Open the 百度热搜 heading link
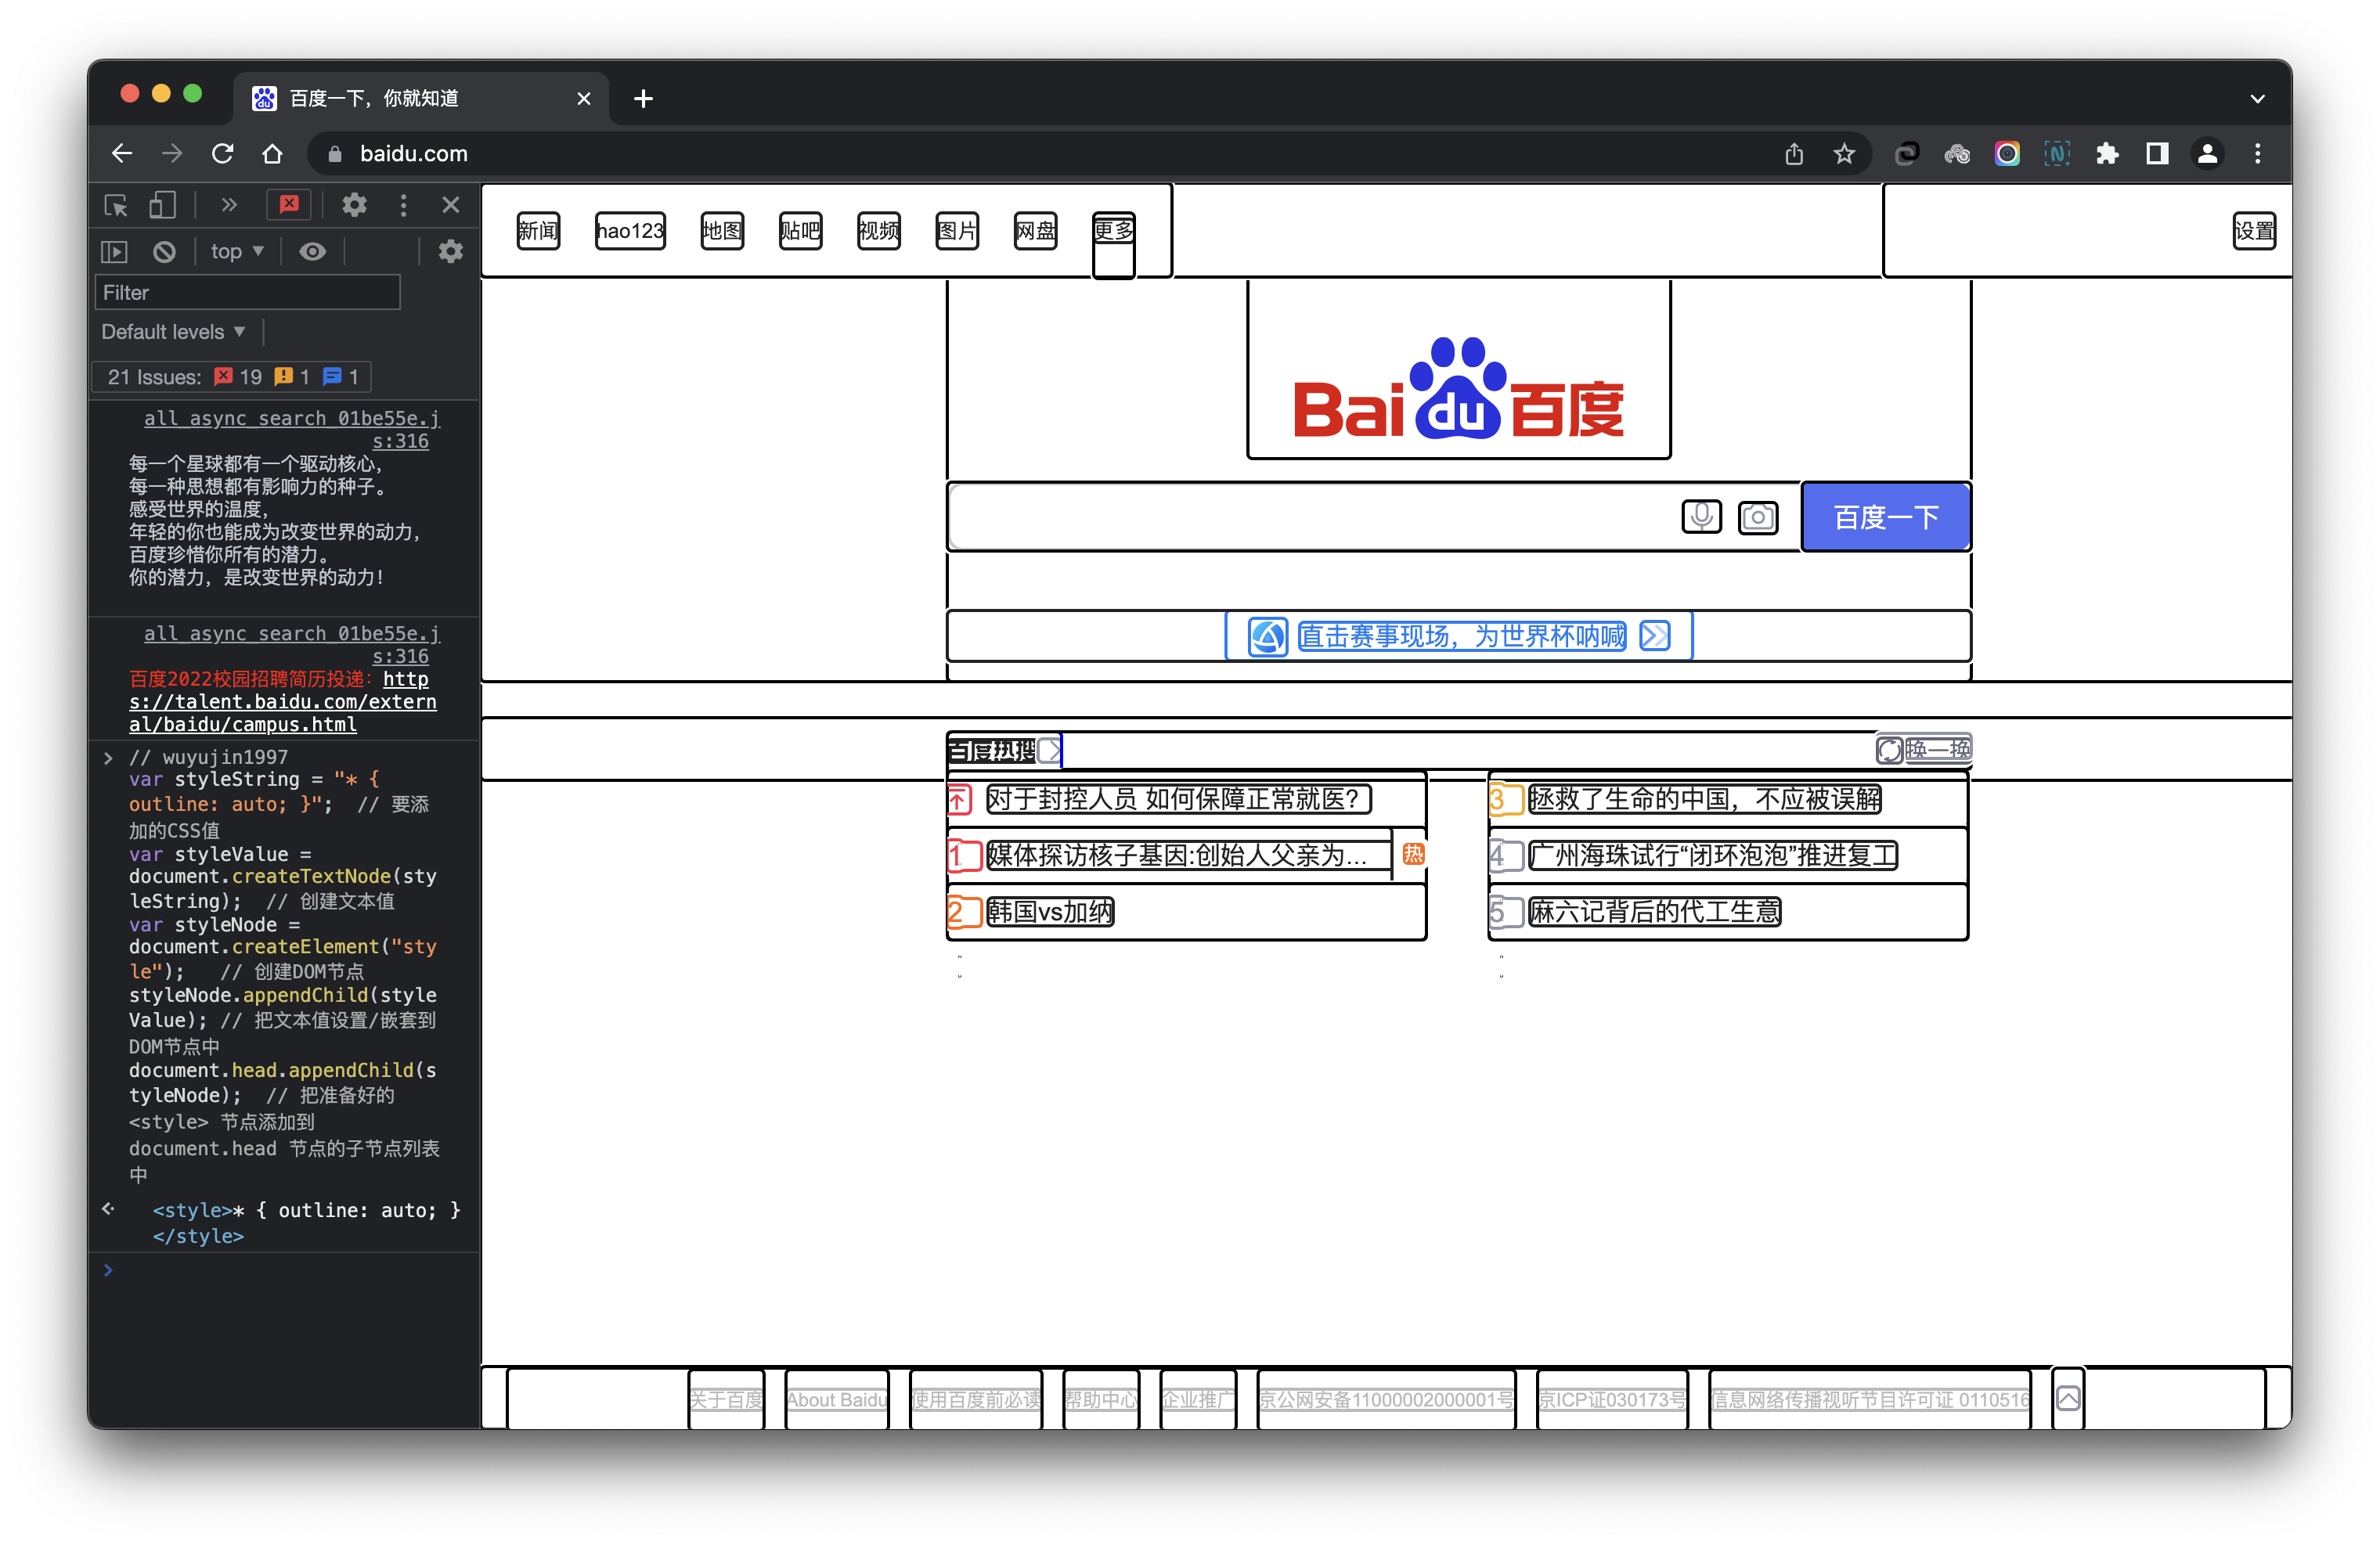Image resolution: width=2380 pixels, height=1545 pixels. pyautogui.click(x=1003, y=749)
